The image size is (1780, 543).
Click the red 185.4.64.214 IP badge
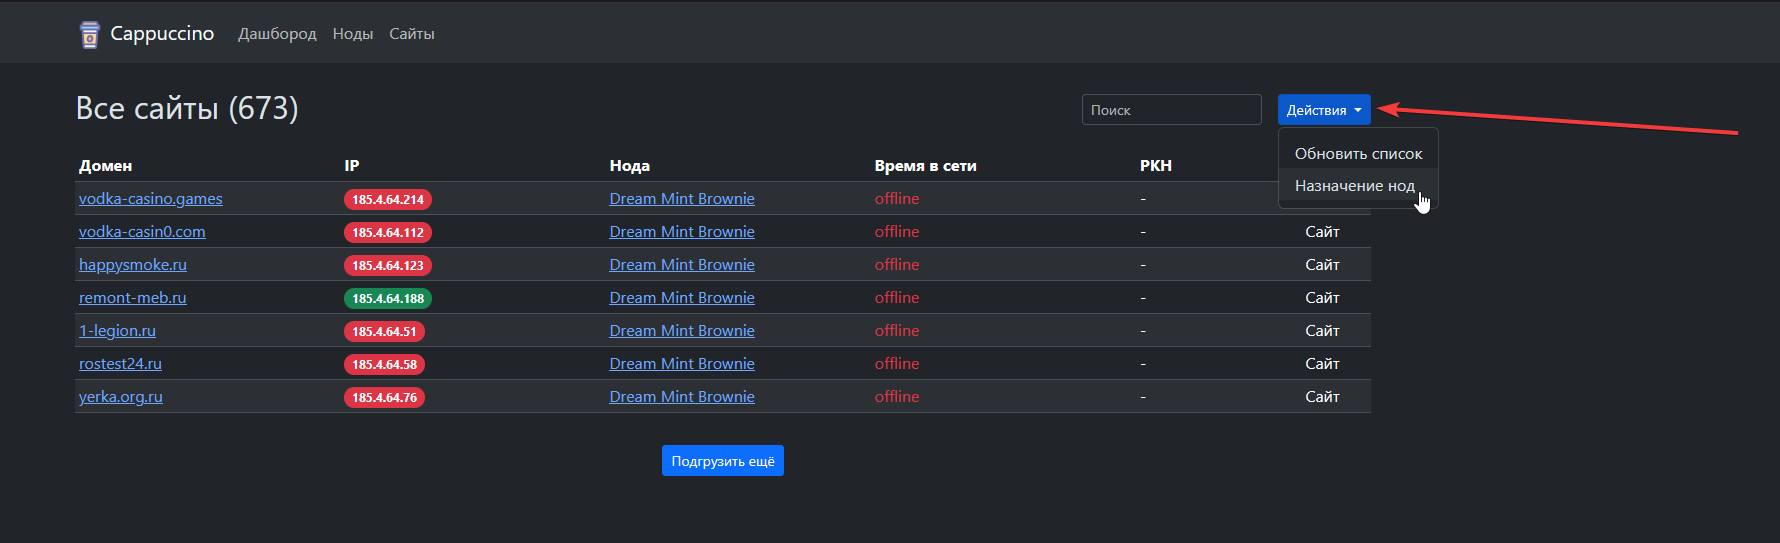(388, 199)
